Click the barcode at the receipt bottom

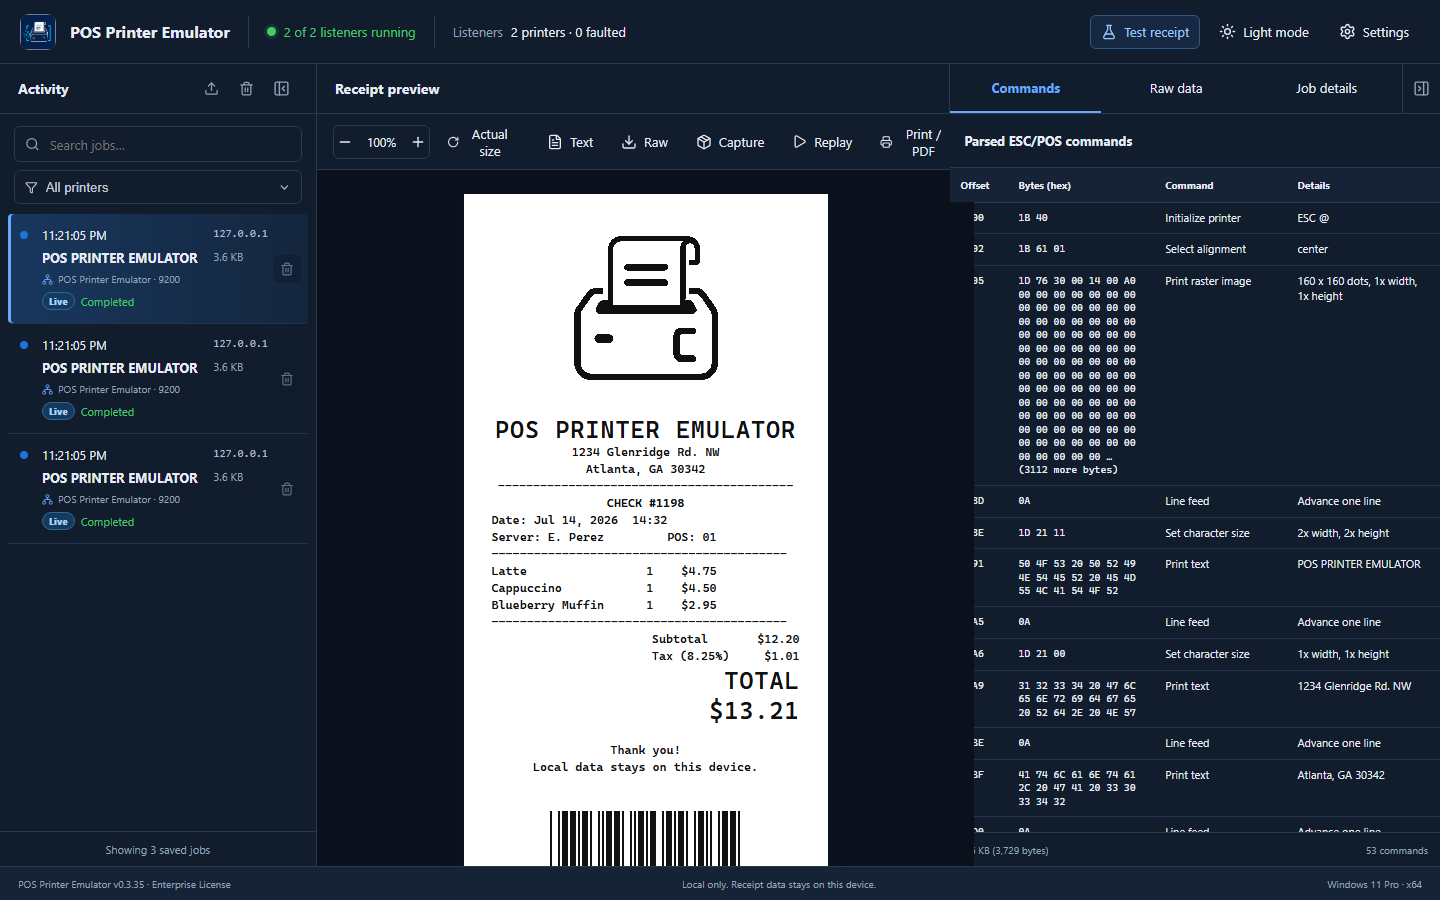[645, 838]
